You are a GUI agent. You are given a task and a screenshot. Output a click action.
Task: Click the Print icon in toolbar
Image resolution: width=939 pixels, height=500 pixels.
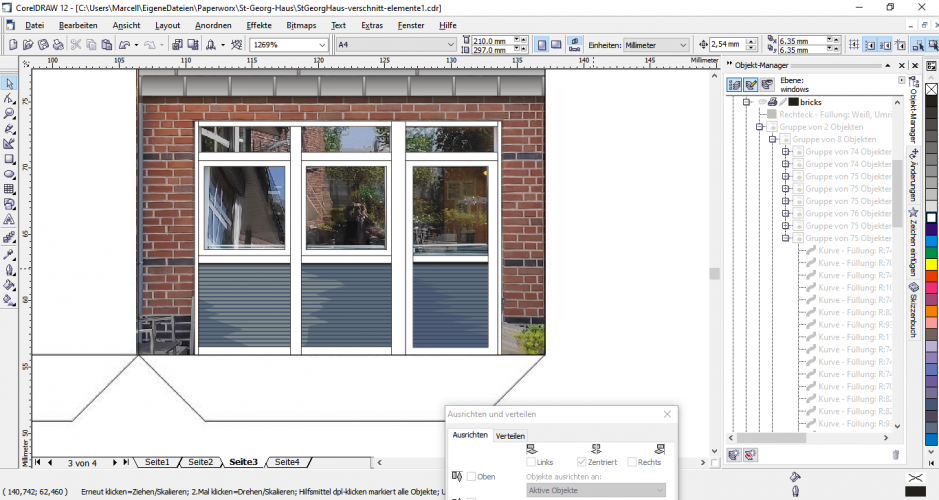[58, 45]
